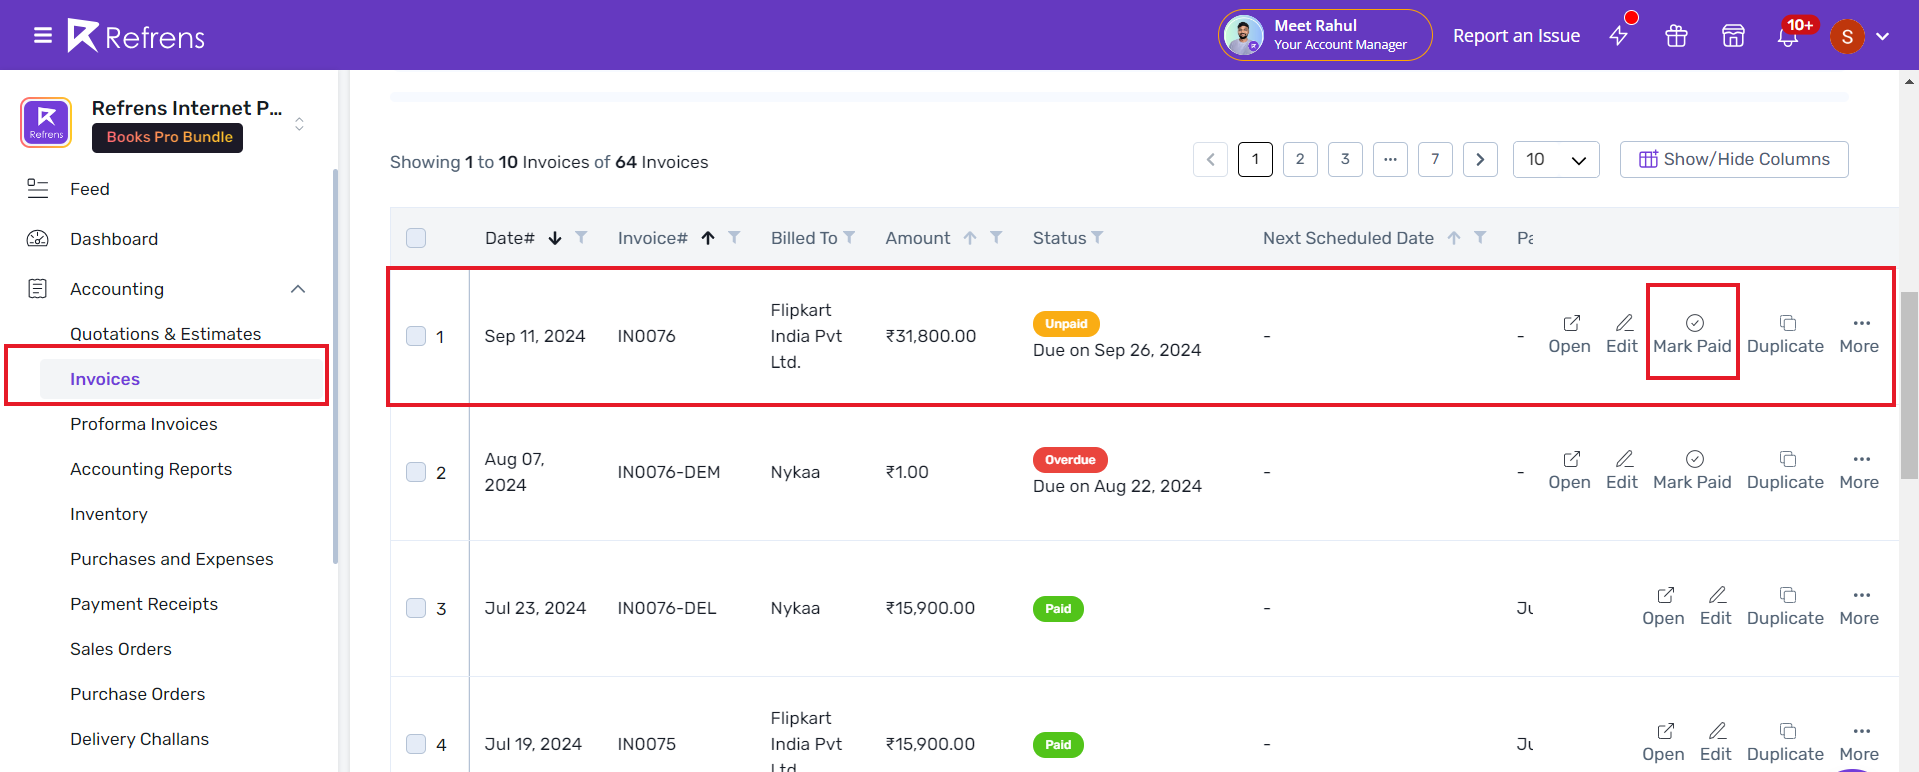Open the Invoice# column filter
The height and width of the screenshot is (772, 1919).
pos(734,237)
